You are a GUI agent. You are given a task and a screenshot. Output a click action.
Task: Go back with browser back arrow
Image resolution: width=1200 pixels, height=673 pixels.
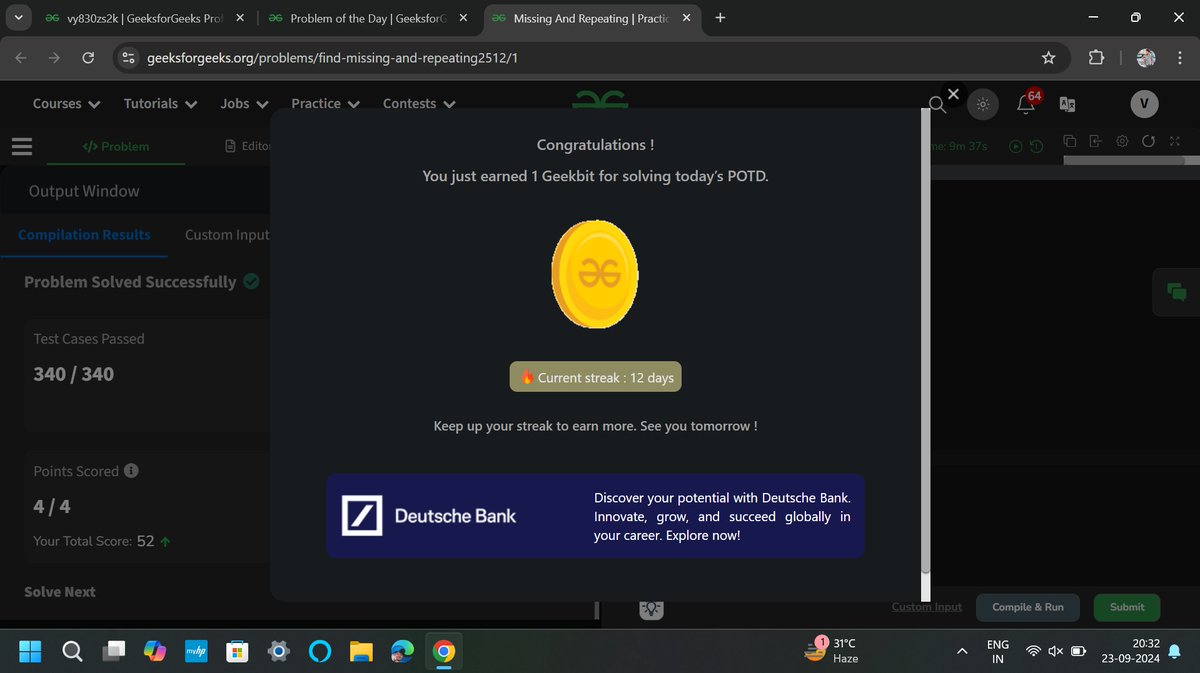coord(21,58)
